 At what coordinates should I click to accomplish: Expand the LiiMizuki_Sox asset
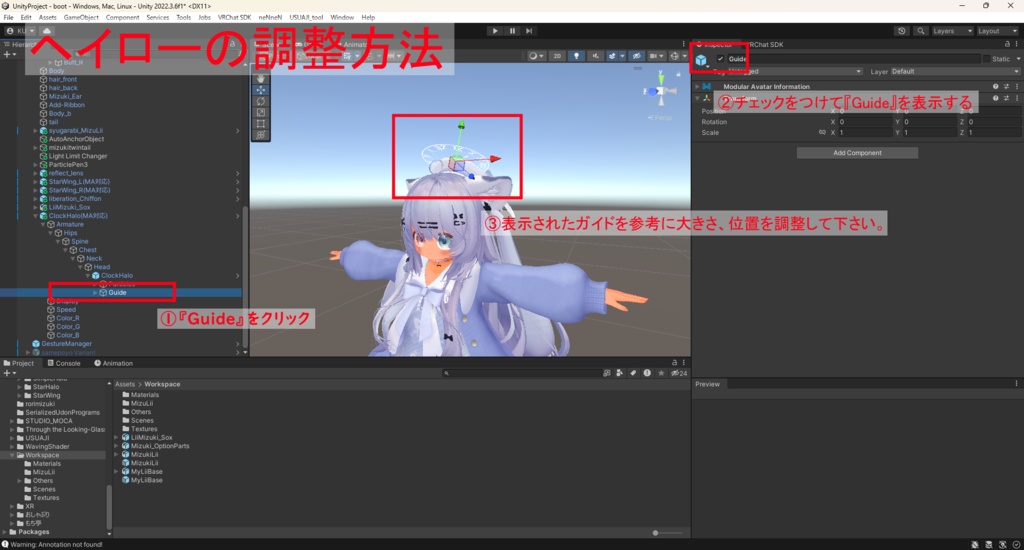(116, 438)
